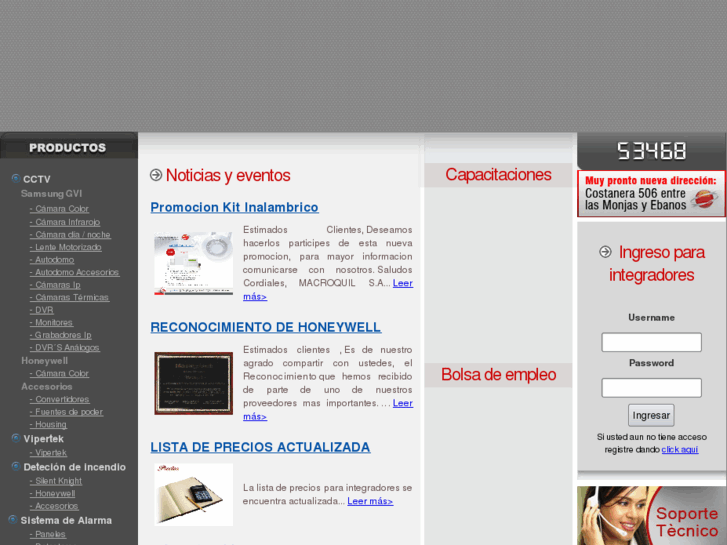
Task: Open the Honeywell recognition plaque thumbnail
Action: [194, 383]
